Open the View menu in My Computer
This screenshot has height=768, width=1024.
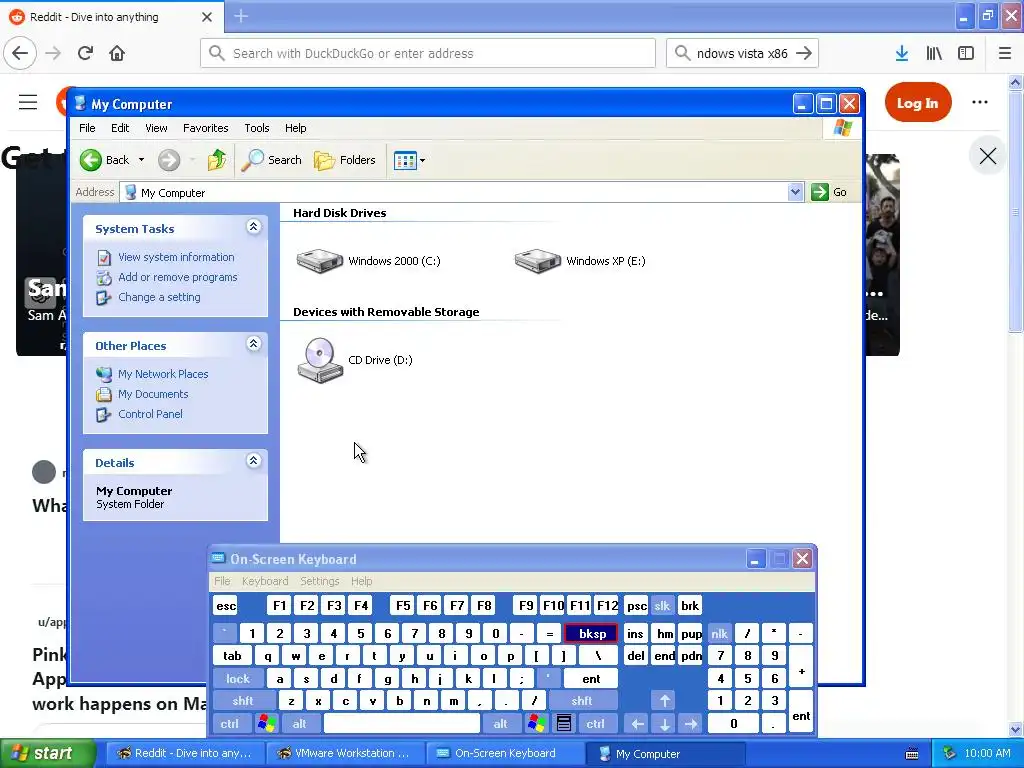tap(156, 128)
